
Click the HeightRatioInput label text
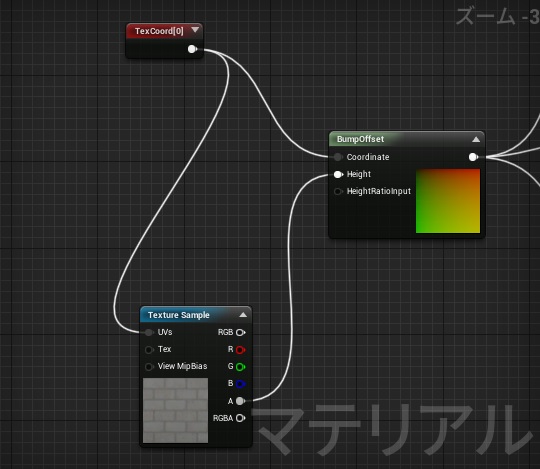(378, 191)
